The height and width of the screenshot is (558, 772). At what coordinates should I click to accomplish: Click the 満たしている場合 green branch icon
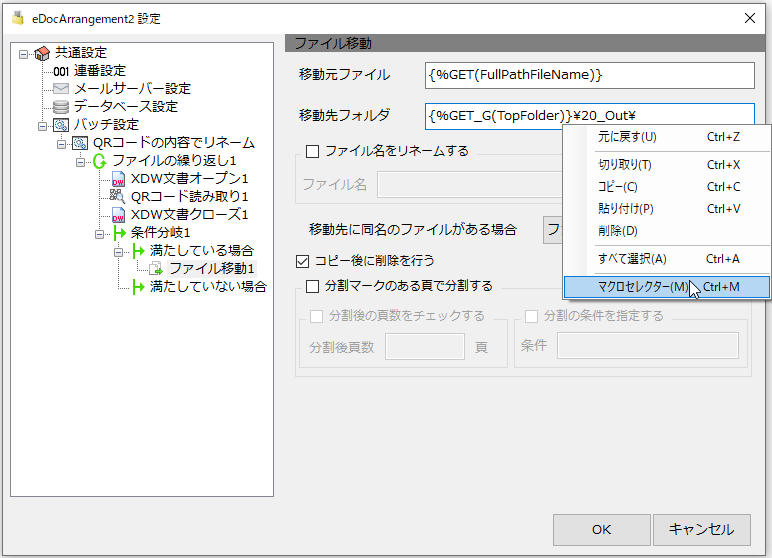(x=138, y=251)
